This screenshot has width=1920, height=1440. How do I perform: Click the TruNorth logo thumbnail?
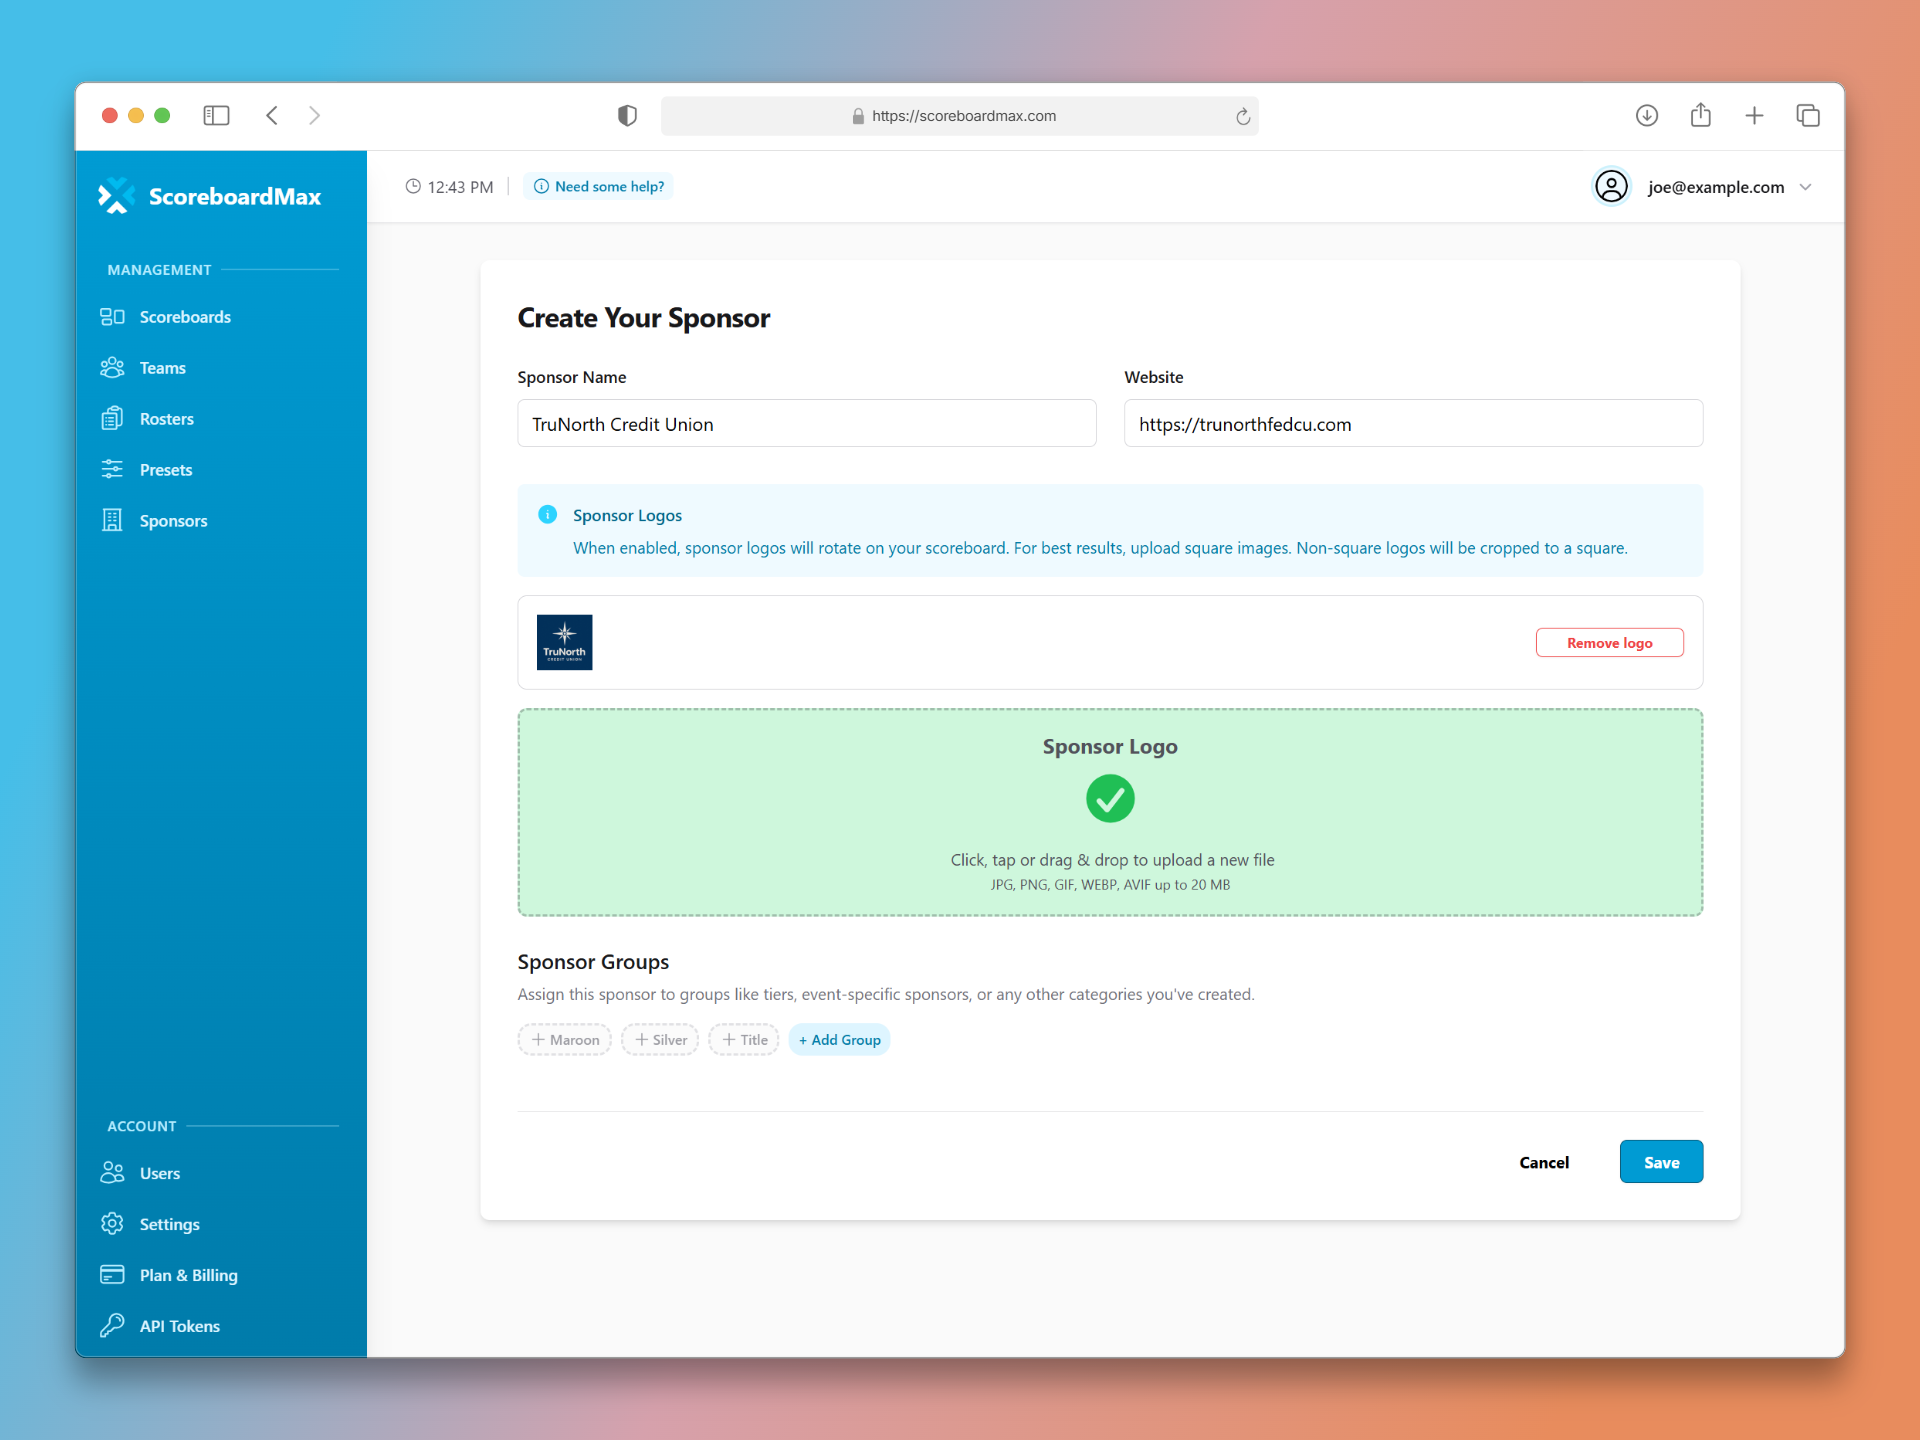click(565, 642)
